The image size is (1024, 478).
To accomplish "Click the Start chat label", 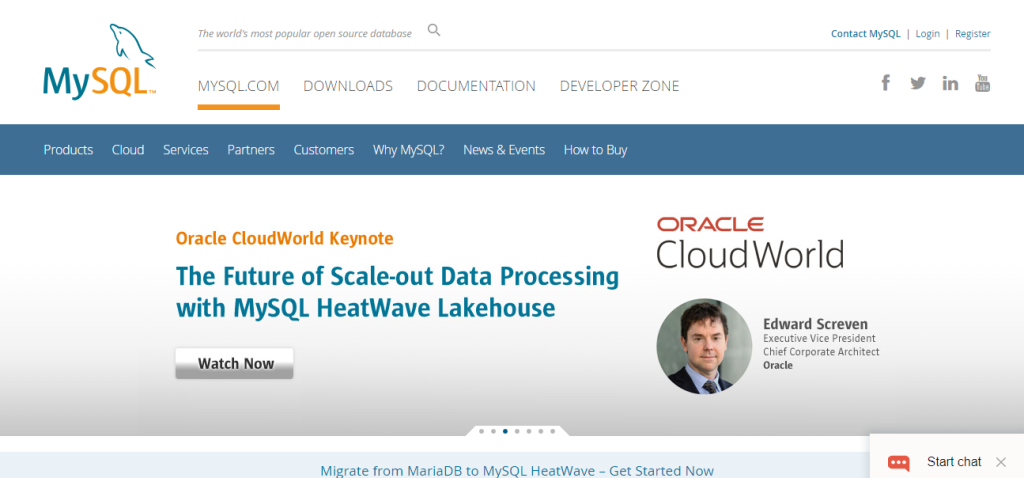I will 954,462.
